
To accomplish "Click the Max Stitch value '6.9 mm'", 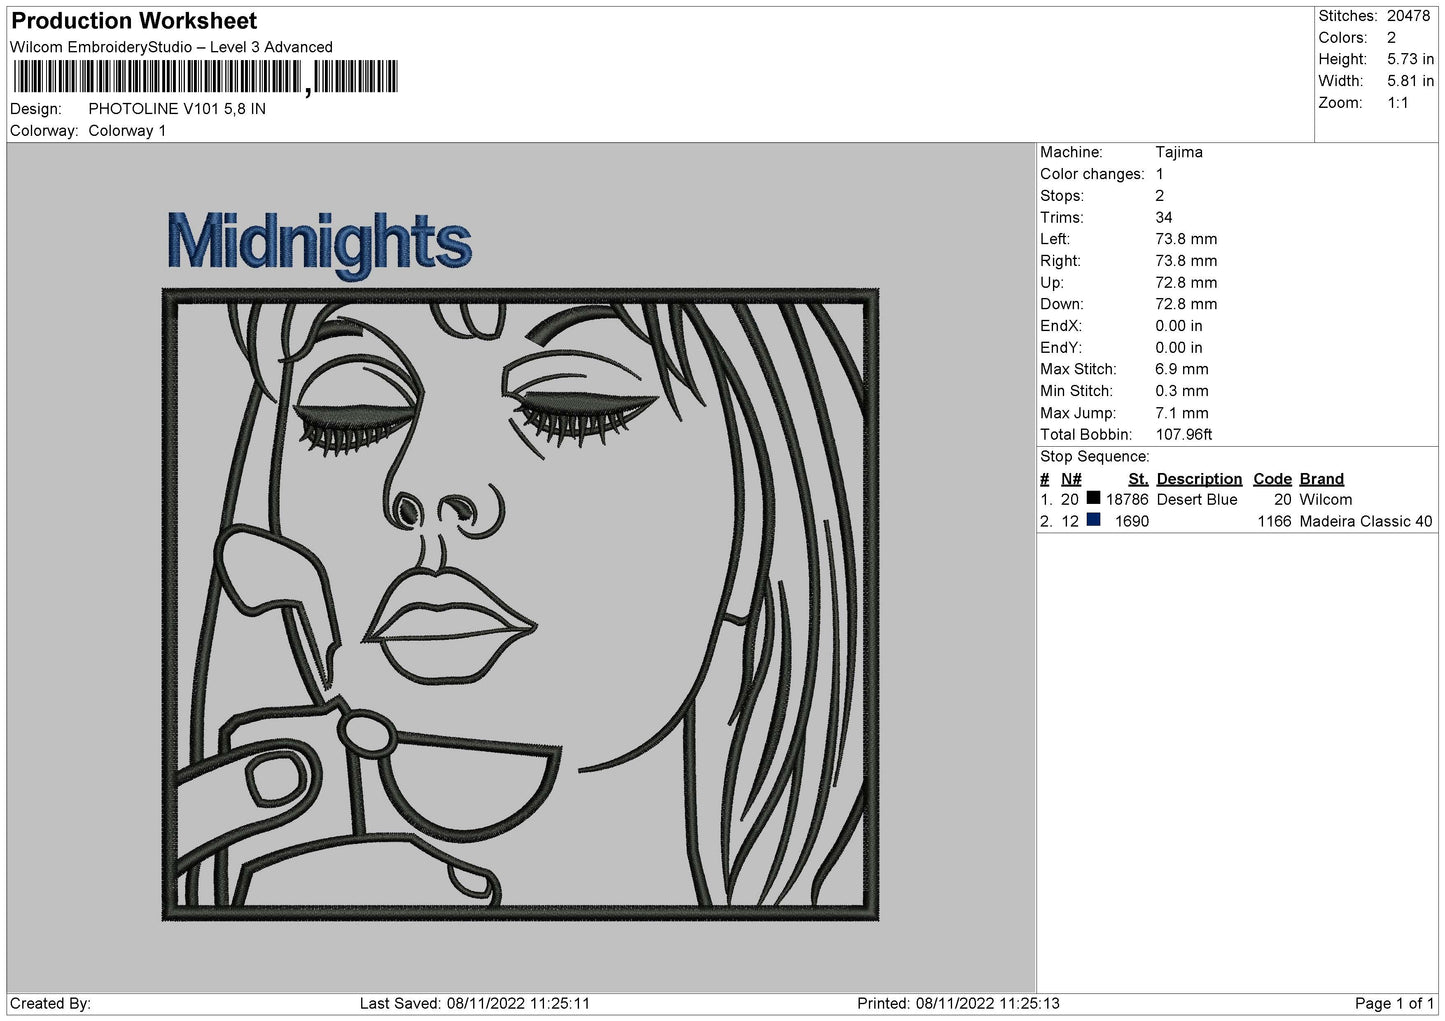I will coord(1182,369).
